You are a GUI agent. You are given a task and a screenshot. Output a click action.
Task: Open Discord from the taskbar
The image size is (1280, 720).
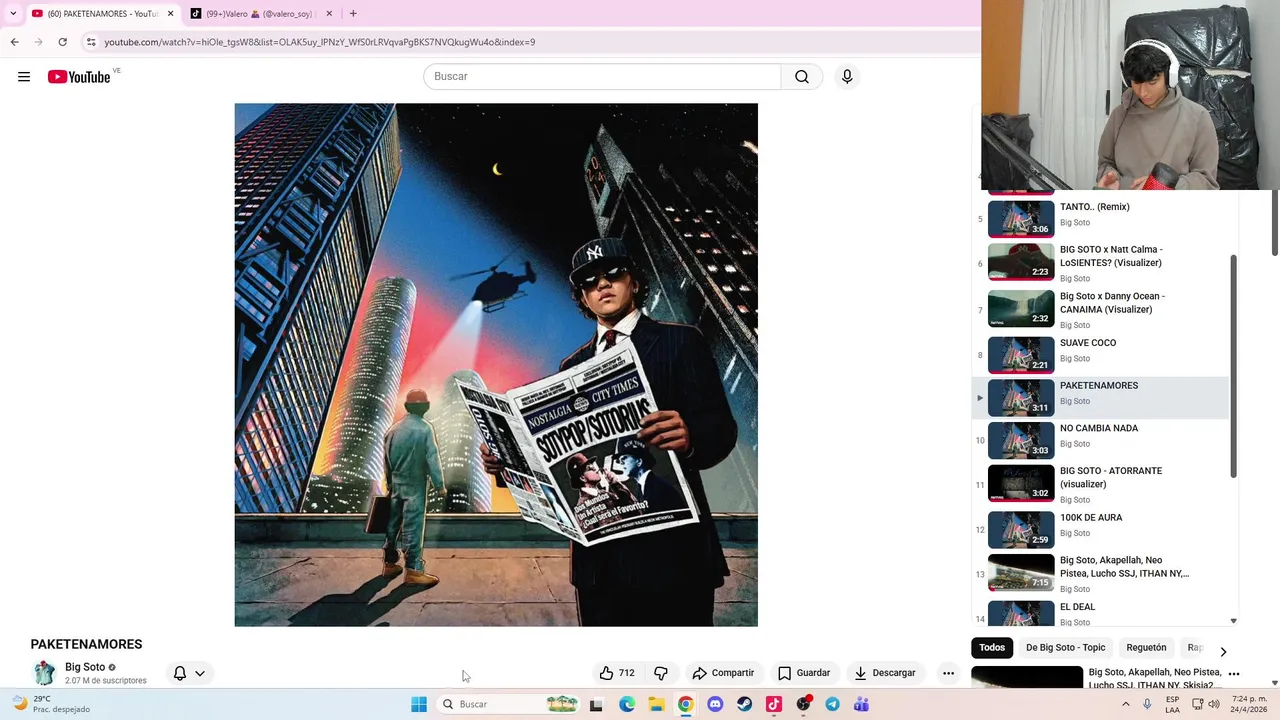click(715, 704)
